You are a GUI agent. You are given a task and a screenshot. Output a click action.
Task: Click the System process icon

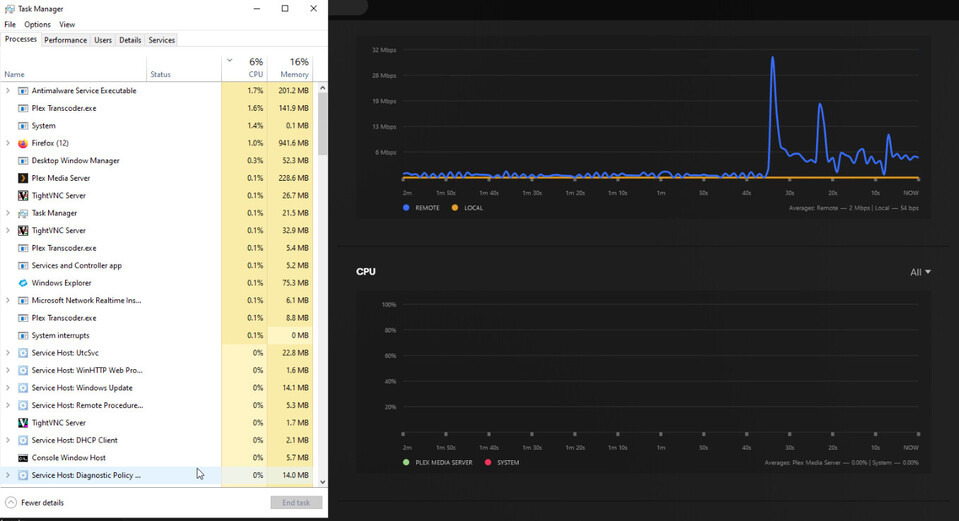click(23, 125)
